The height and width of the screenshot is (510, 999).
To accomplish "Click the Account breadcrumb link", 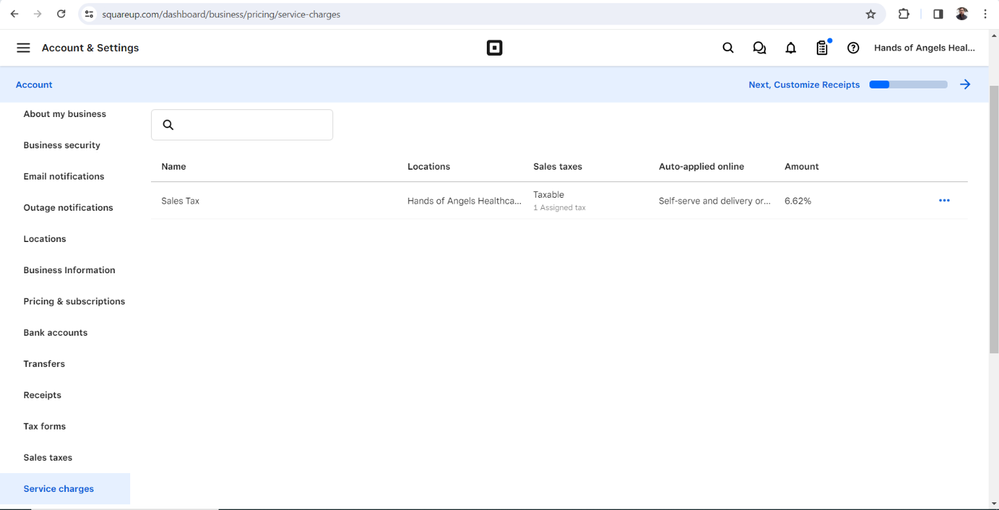I will (34, 85).
